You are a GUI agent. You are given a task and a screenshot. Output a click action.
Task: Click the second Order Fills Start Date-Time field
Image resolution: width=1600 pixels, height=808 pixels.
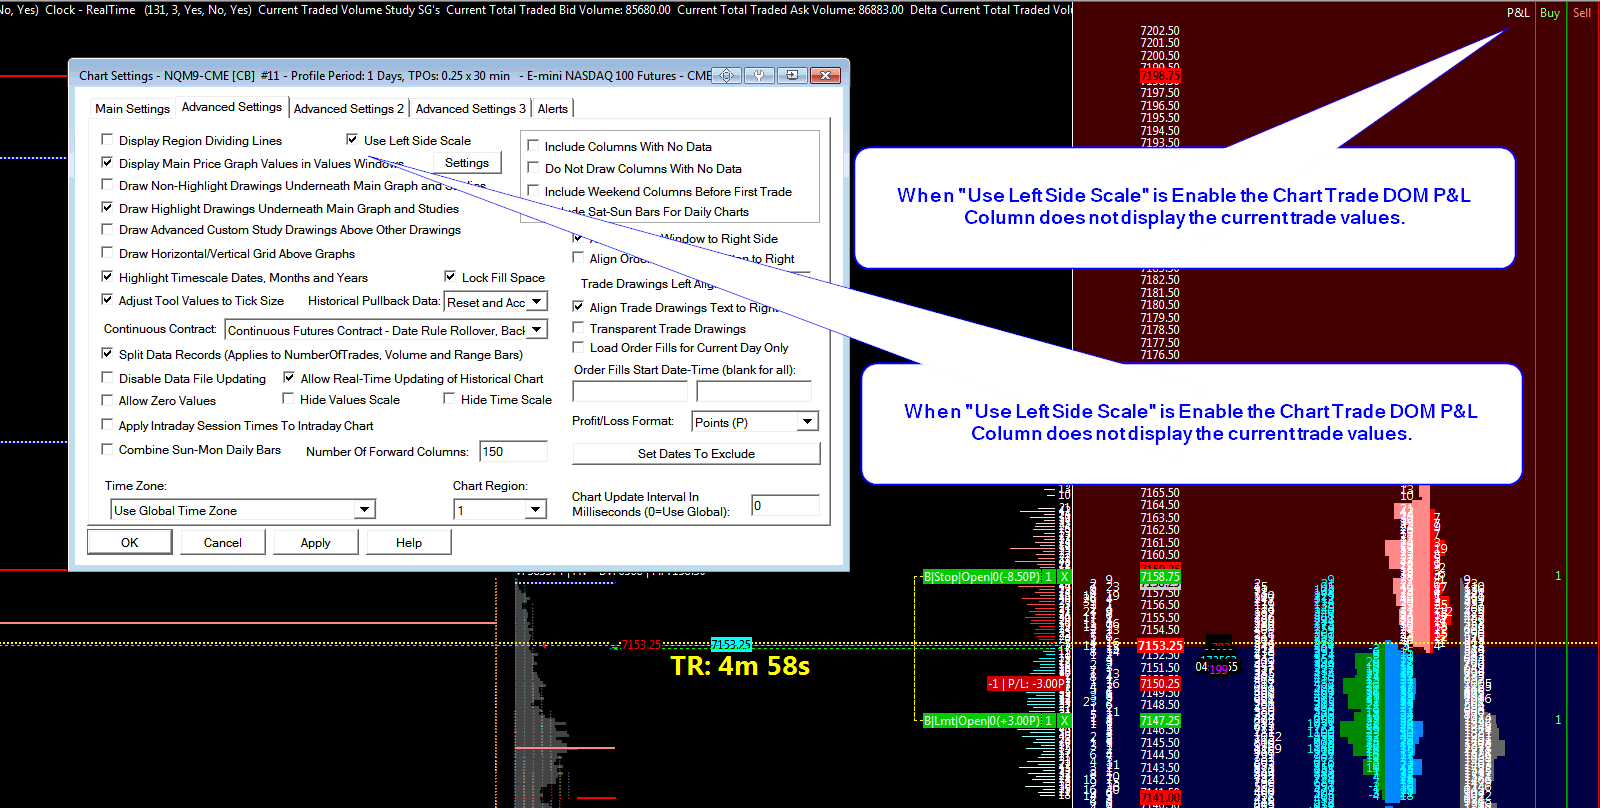tap(754, 391)
